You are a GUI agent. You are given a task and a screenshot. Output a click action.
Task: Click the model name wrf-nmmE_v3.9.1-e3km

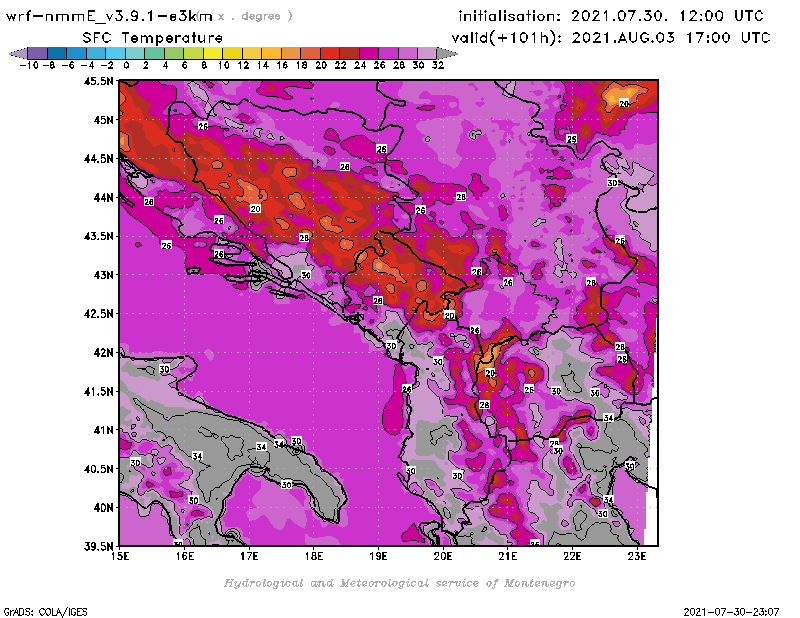(x=109, y=16)
